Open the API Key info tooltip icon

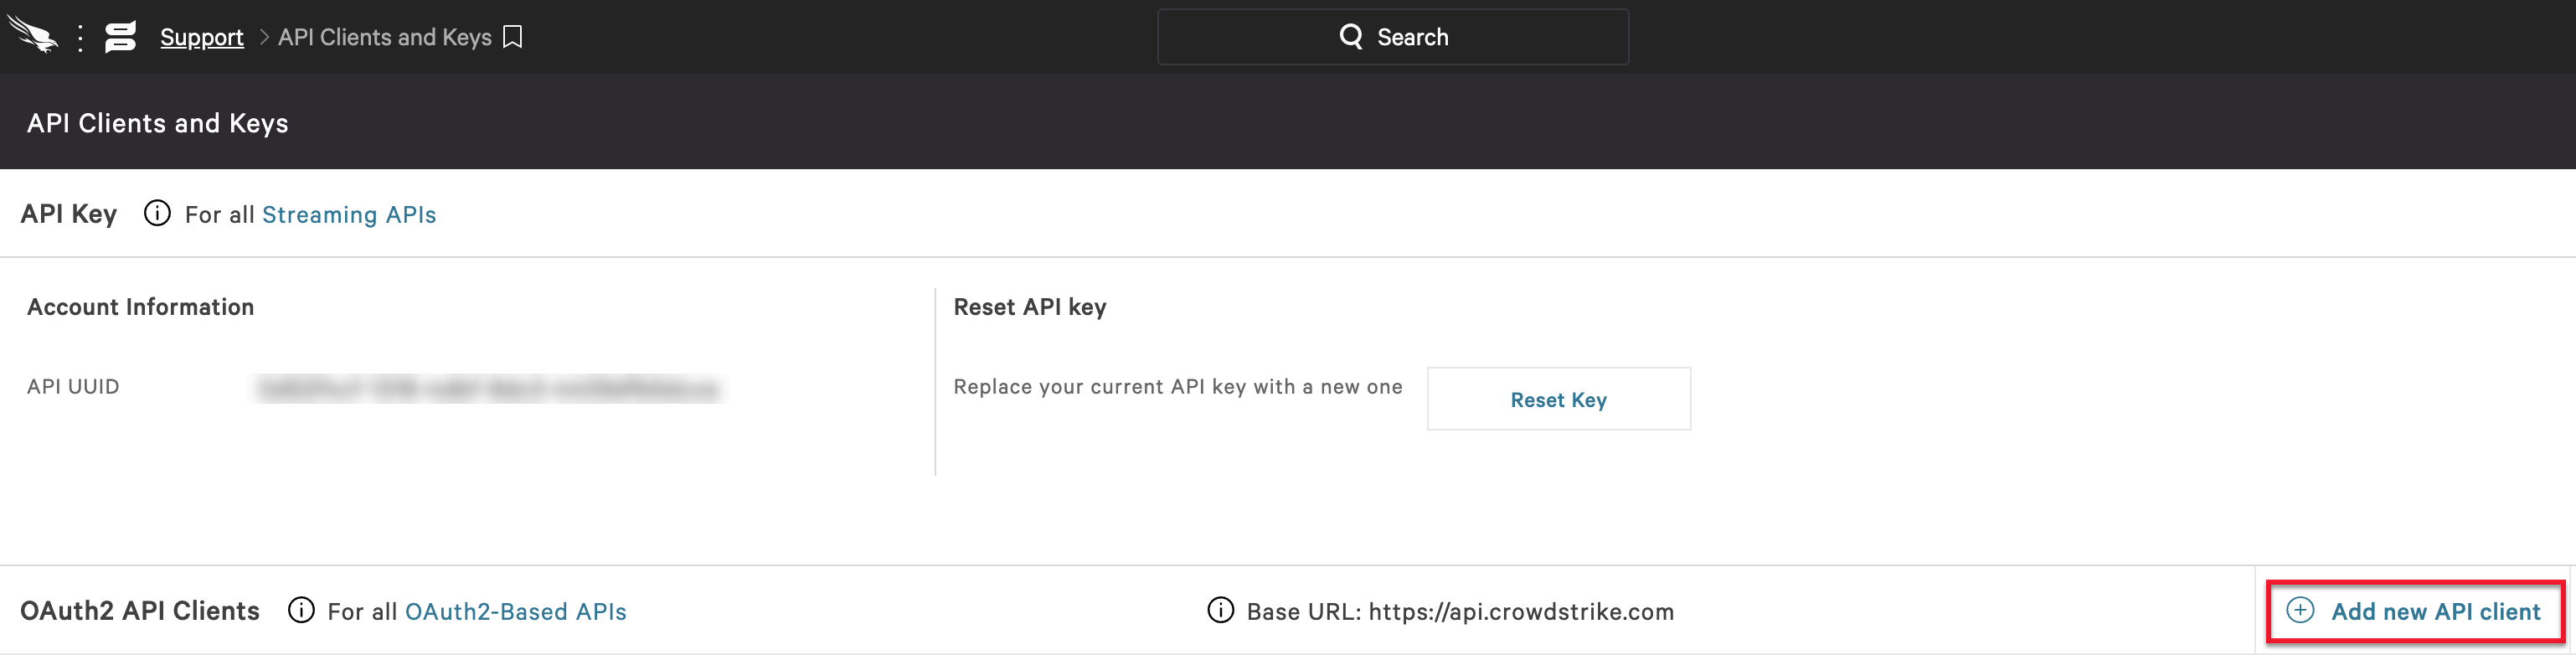coord(156,214)
